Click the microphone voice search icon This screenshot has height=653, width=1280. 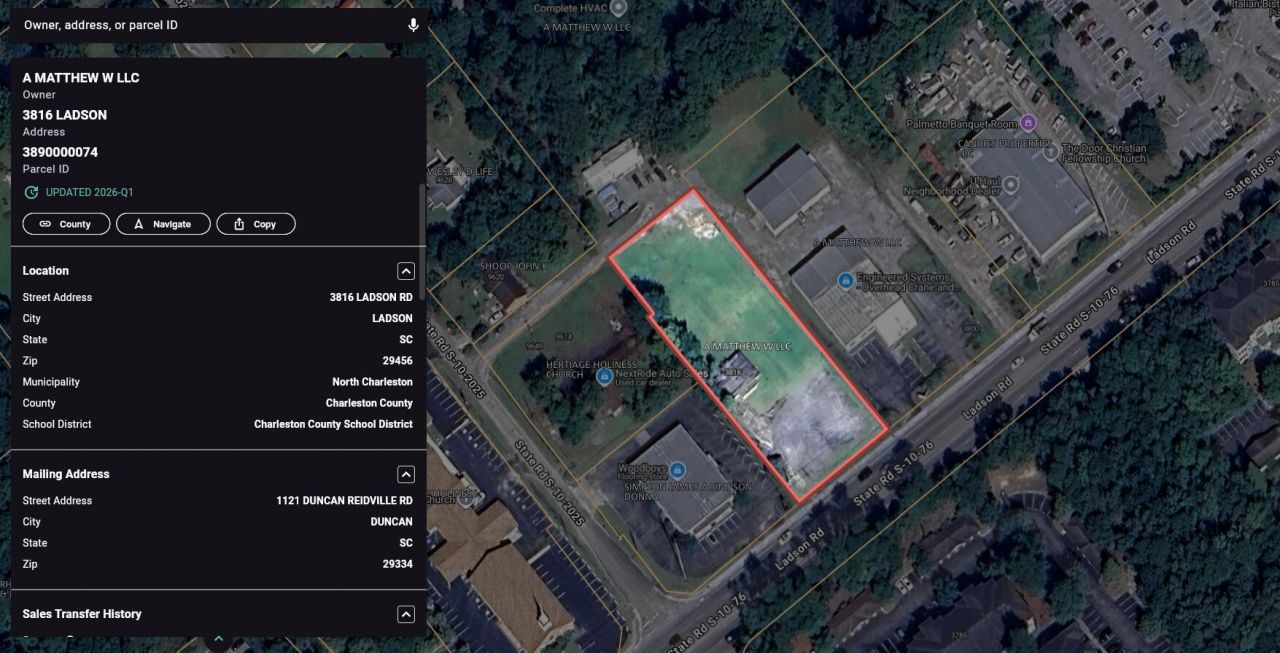pos(413,25)
